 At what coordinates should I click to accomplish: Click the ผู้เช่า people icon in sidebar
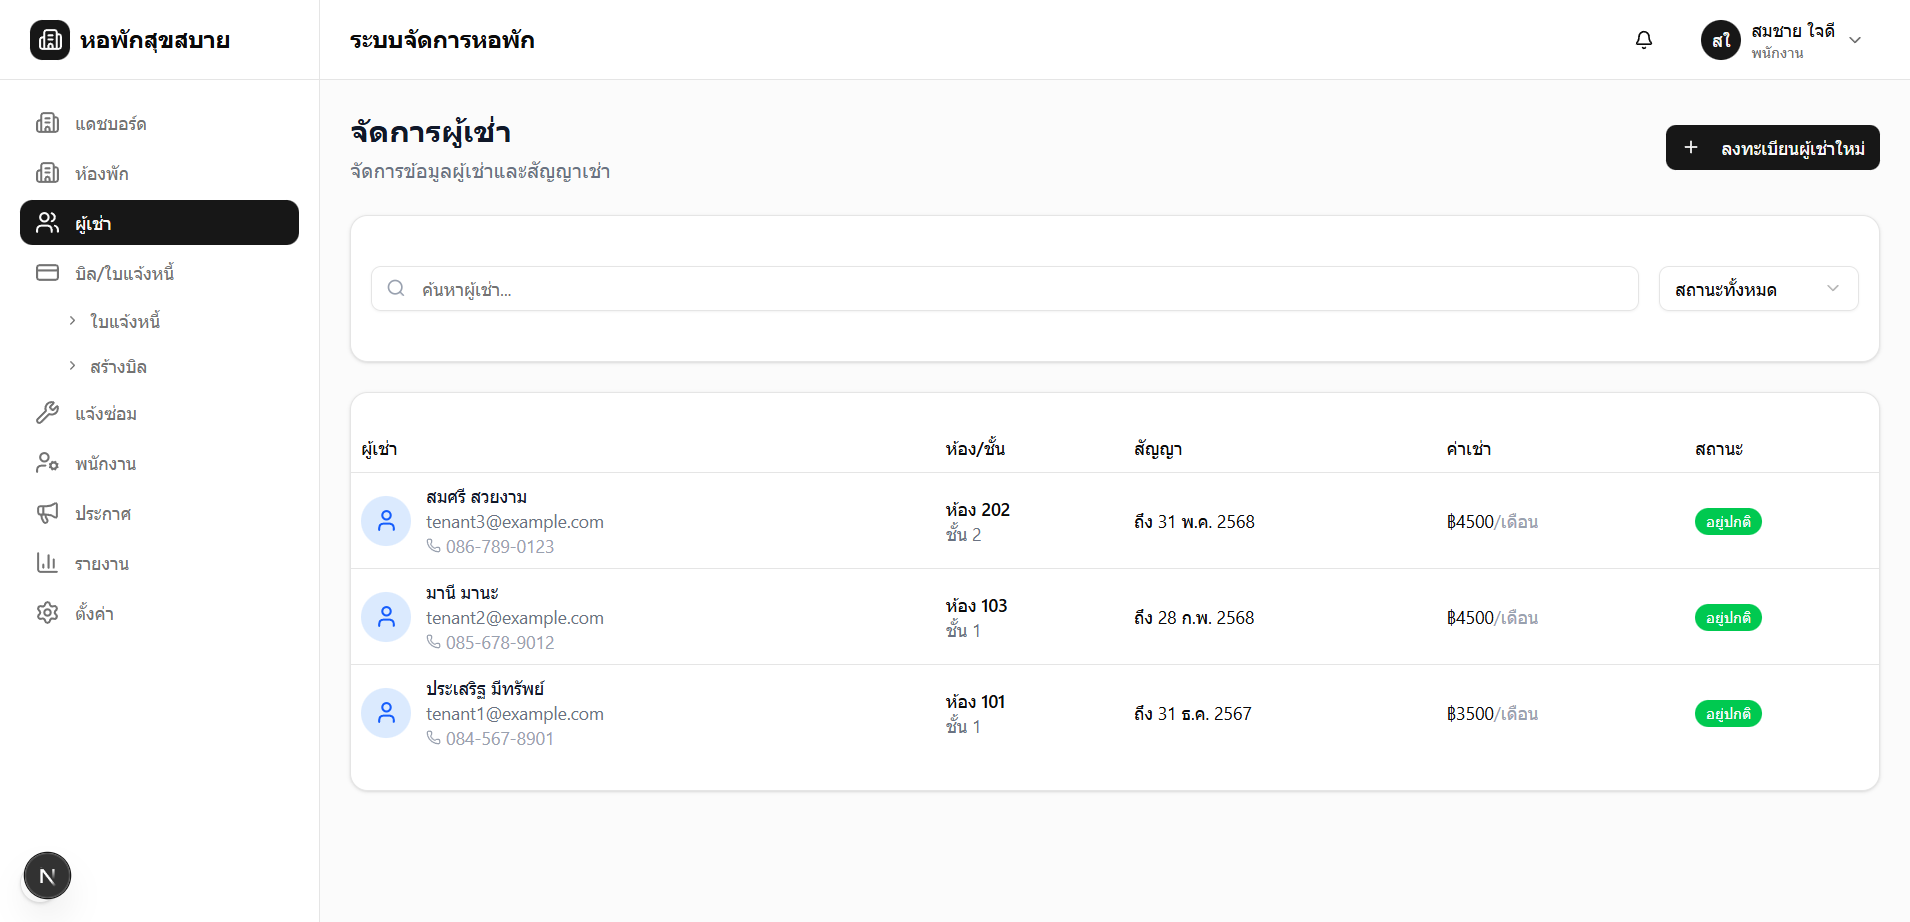[47, 222]
